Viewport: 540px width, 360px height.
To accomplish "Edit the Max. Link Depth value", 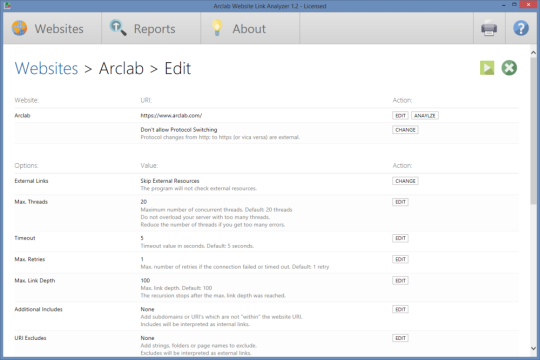I will click(x=400, y=281).
